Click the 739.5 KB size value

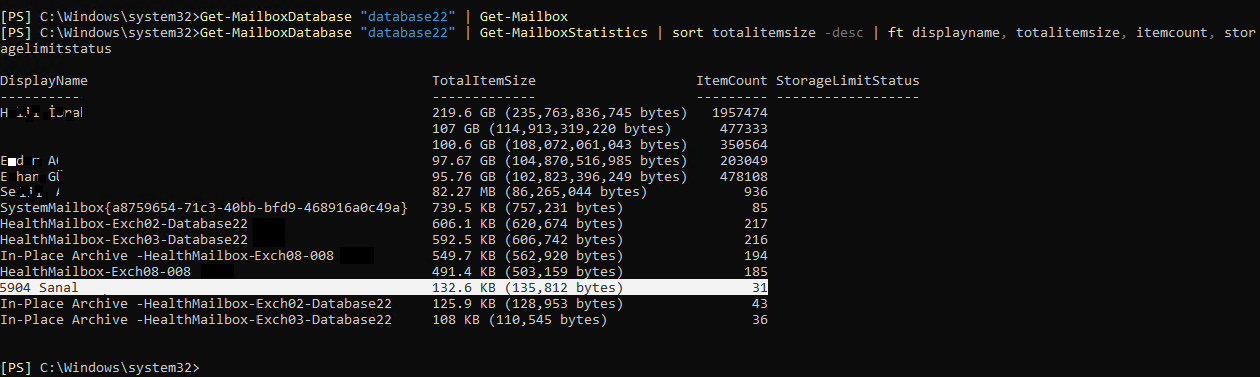tap(528, 208)
